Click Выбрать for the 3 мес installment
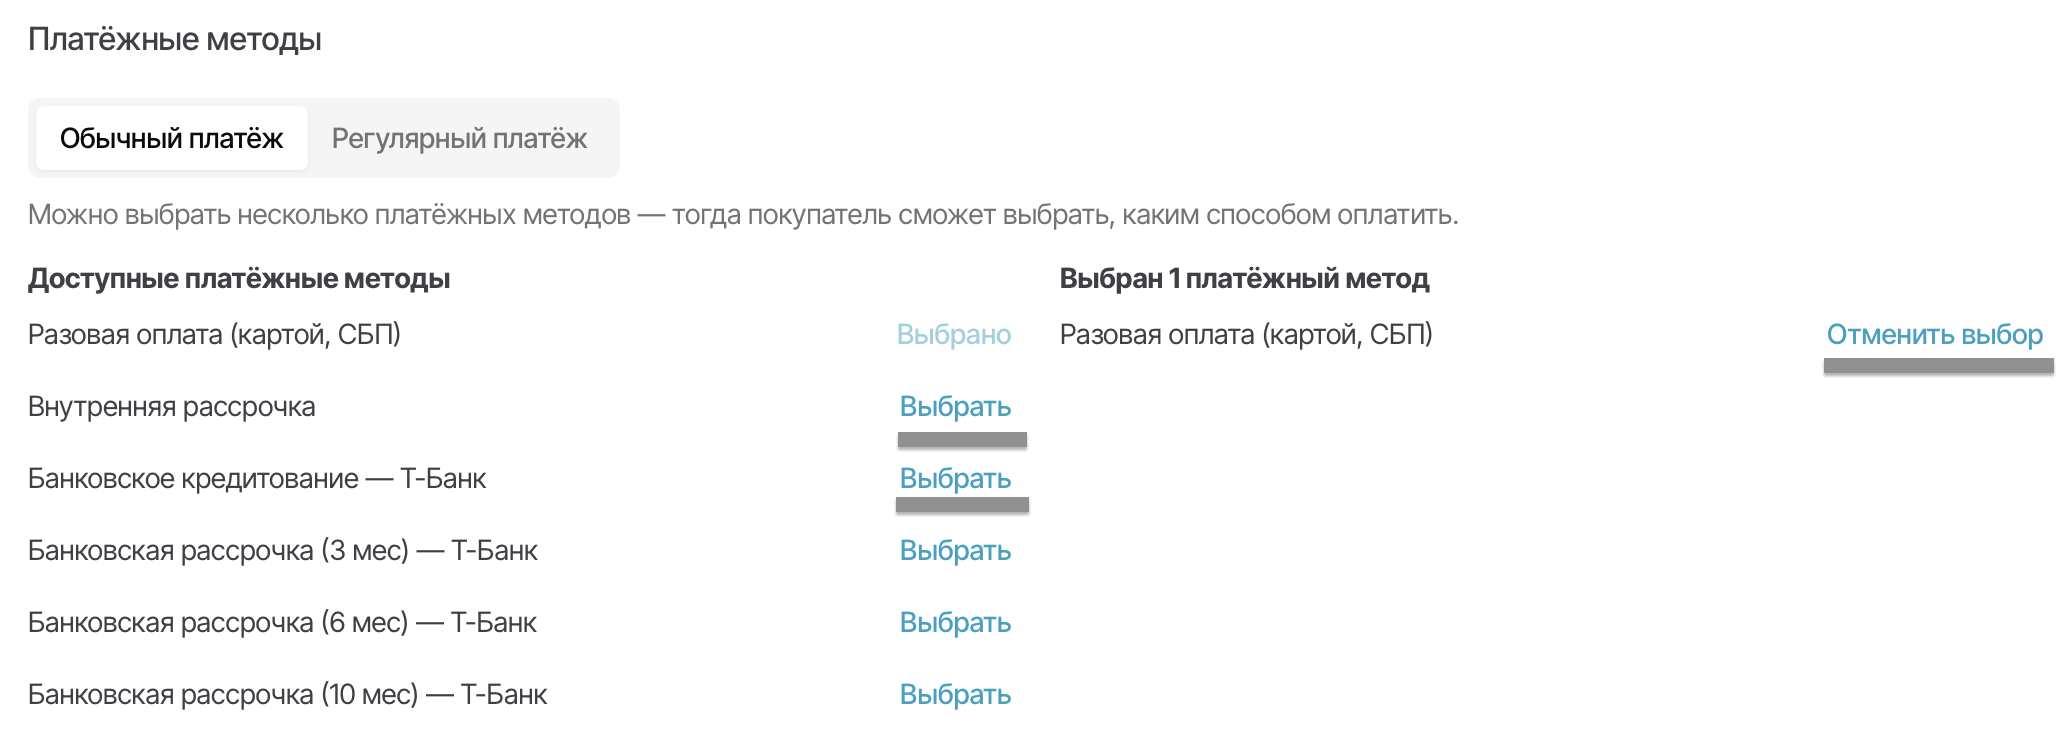 click(955, 550)
